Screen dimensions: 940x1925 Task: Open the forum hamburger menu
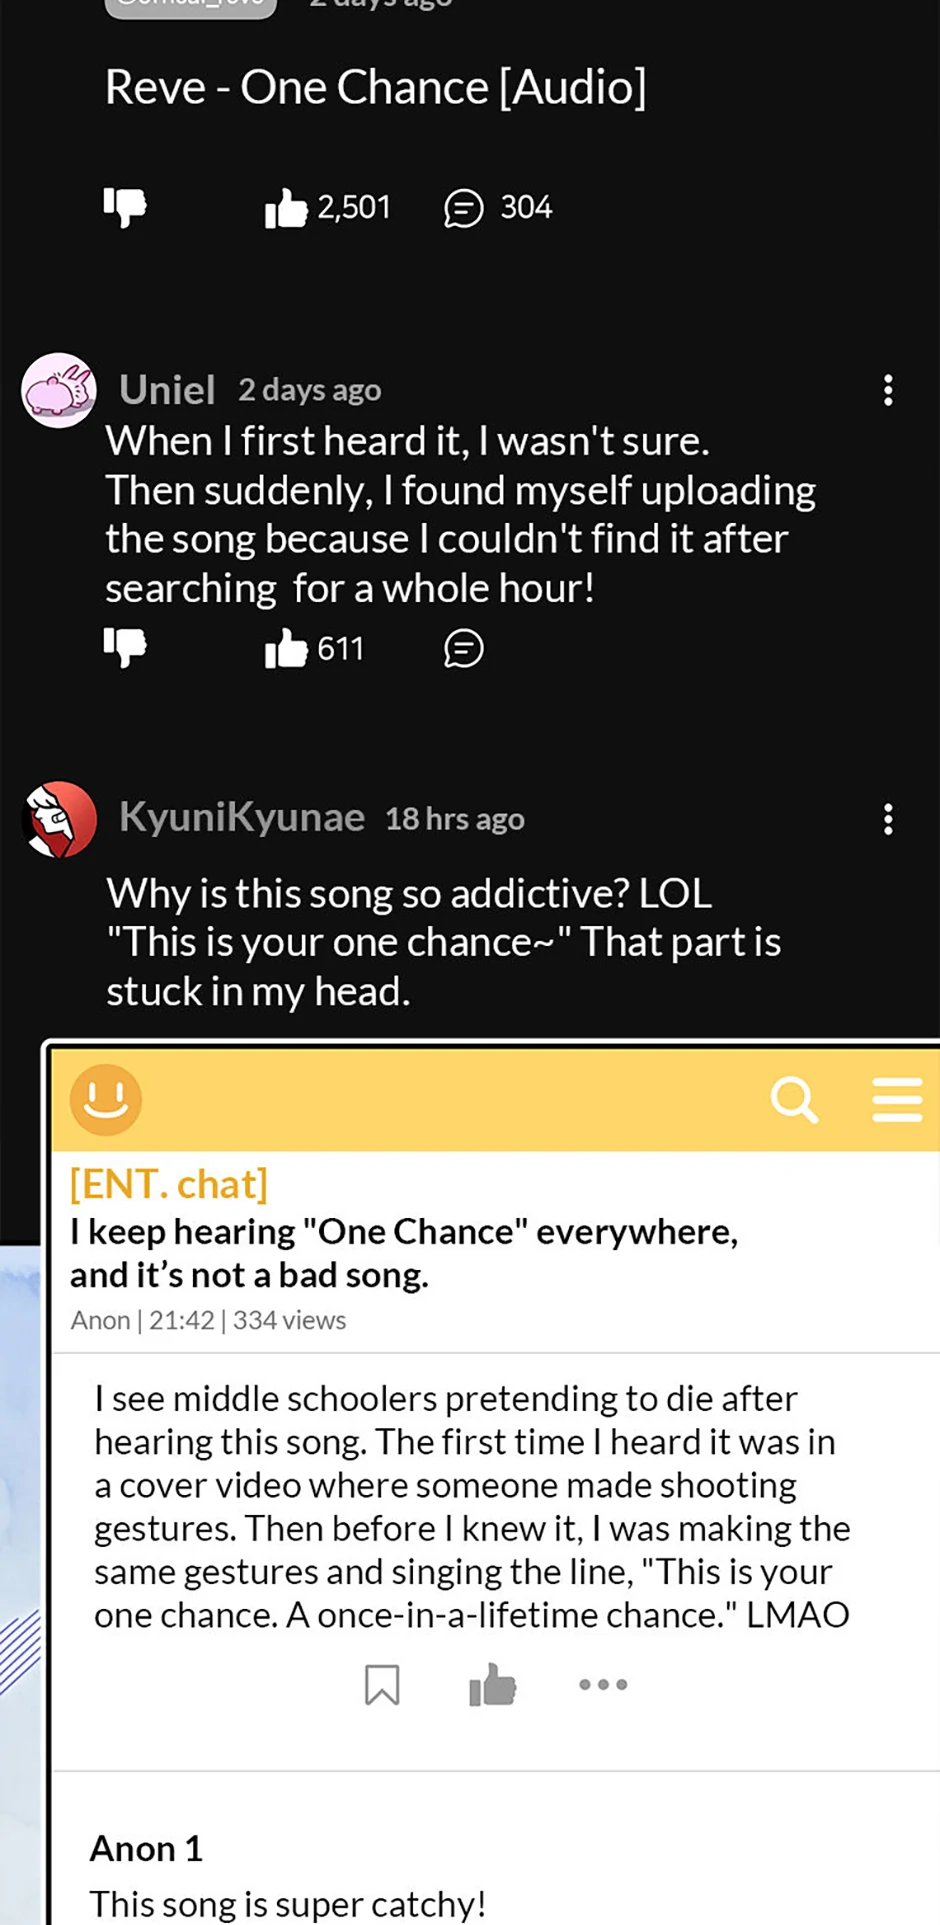click(897, 1100)
